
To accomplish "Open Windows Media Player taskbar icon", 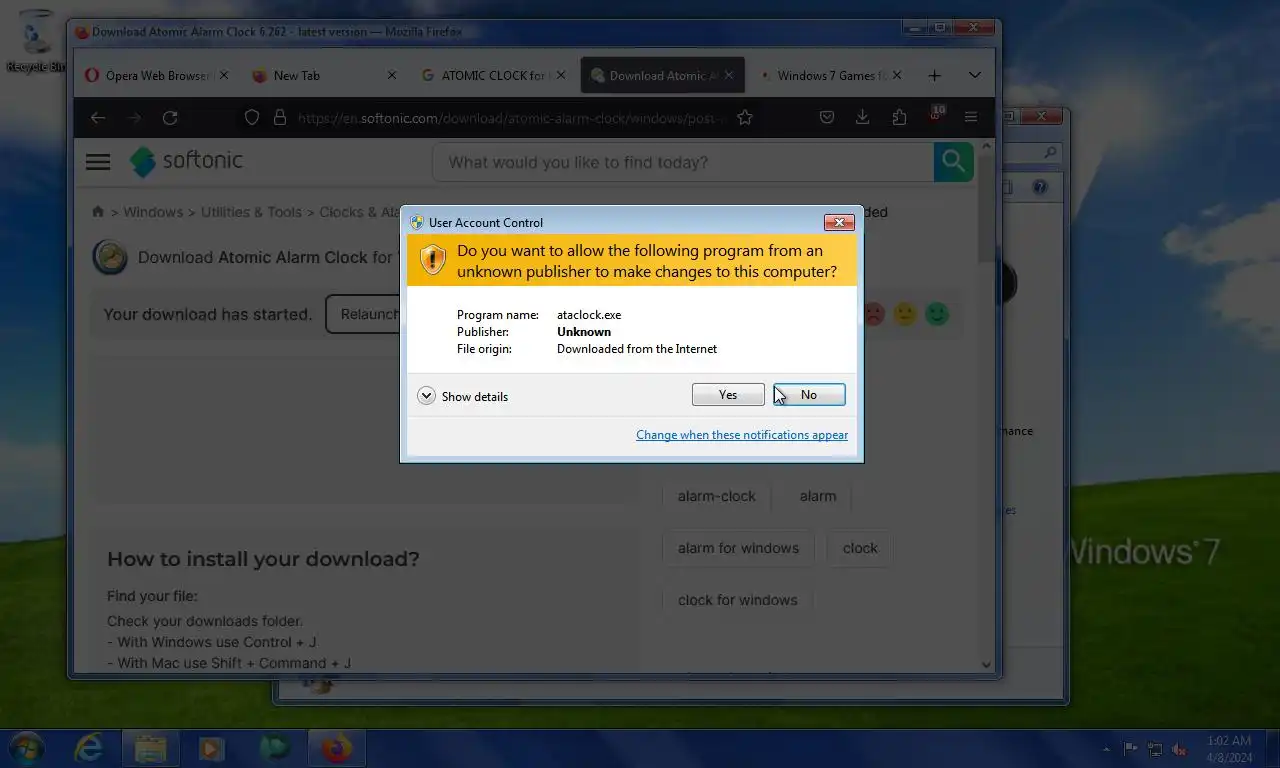I will point(211,748).
